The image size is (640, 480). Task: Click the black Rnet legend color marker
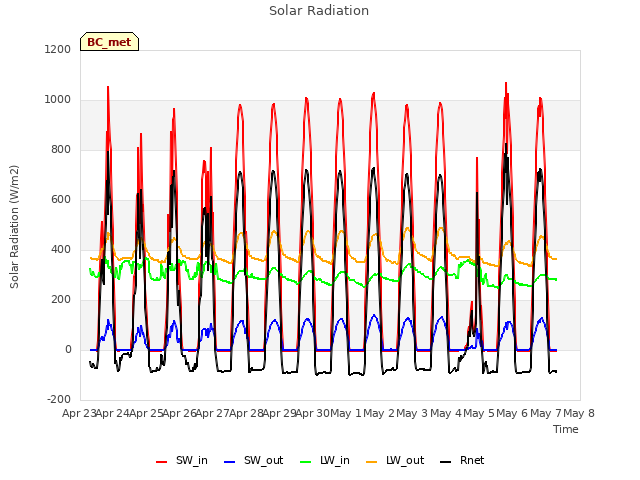coord(446,462)
